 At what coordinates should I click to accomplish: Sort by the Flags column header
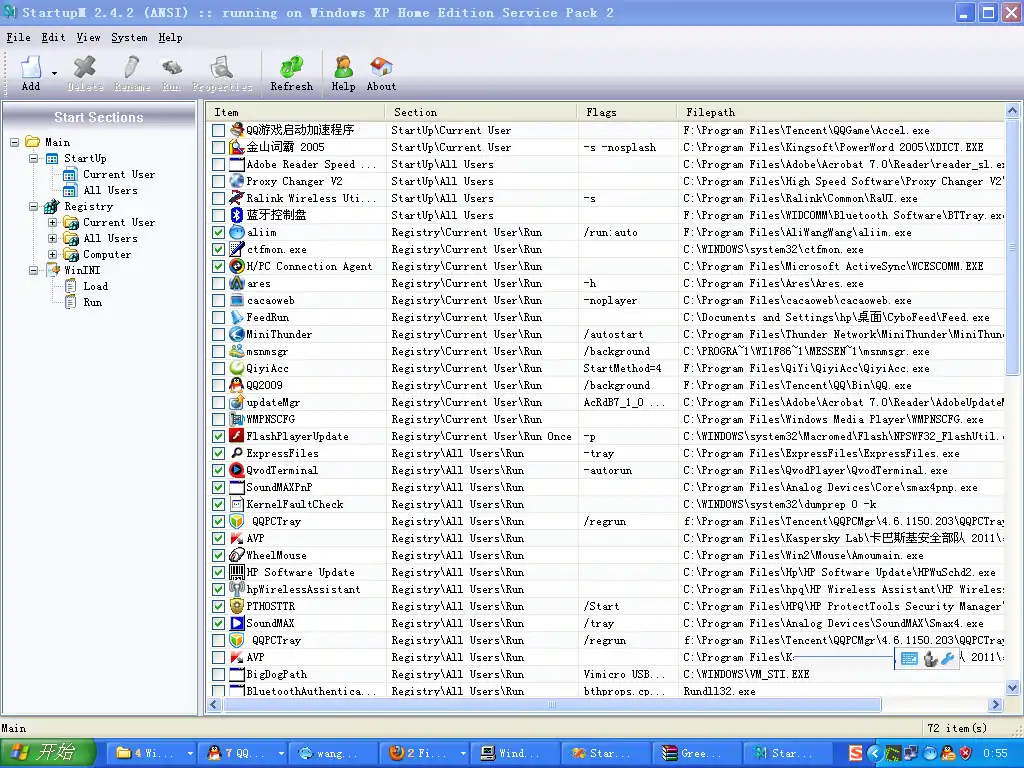pyautogui.click(x=628, y=112)
